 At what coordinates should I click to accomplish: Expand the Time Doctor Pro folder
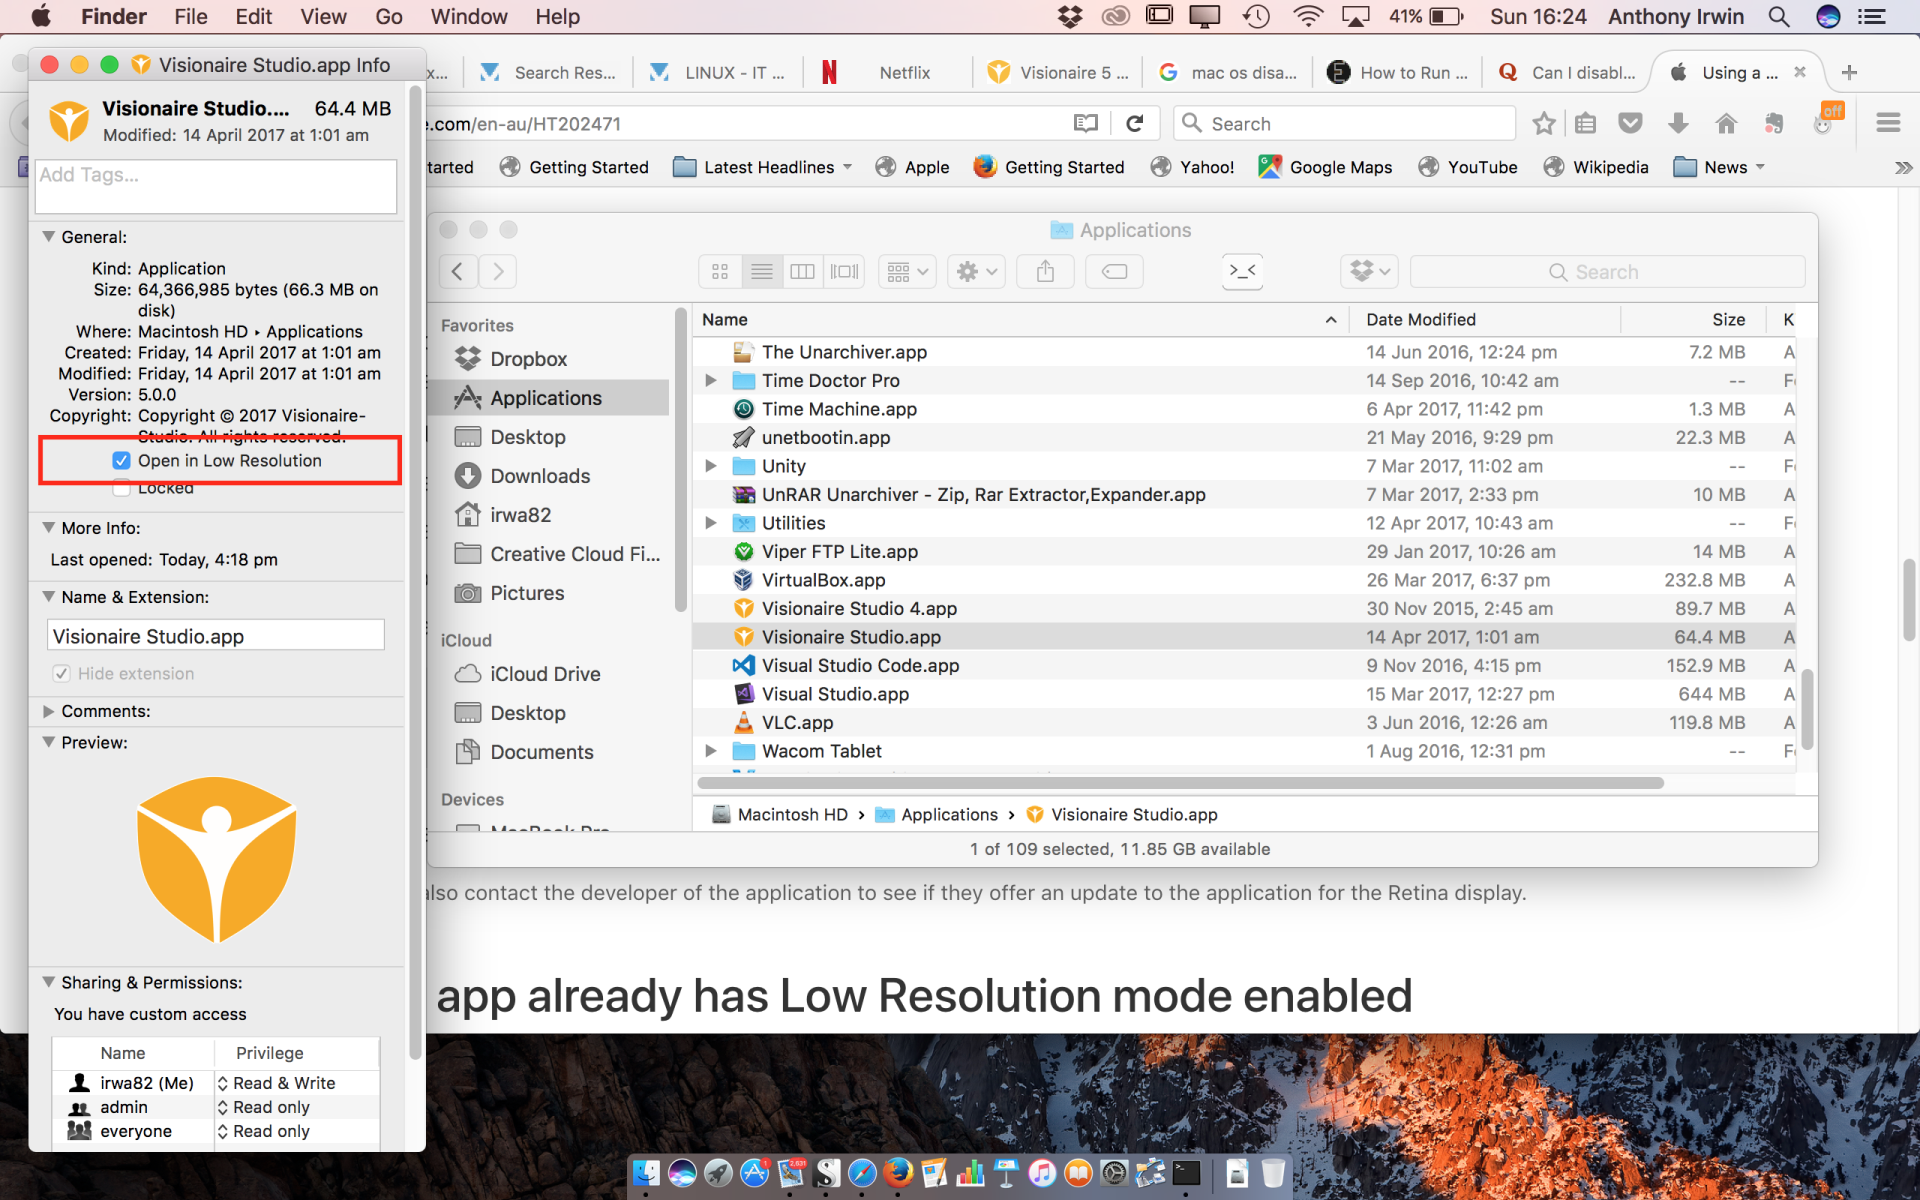tap(710, 380)
